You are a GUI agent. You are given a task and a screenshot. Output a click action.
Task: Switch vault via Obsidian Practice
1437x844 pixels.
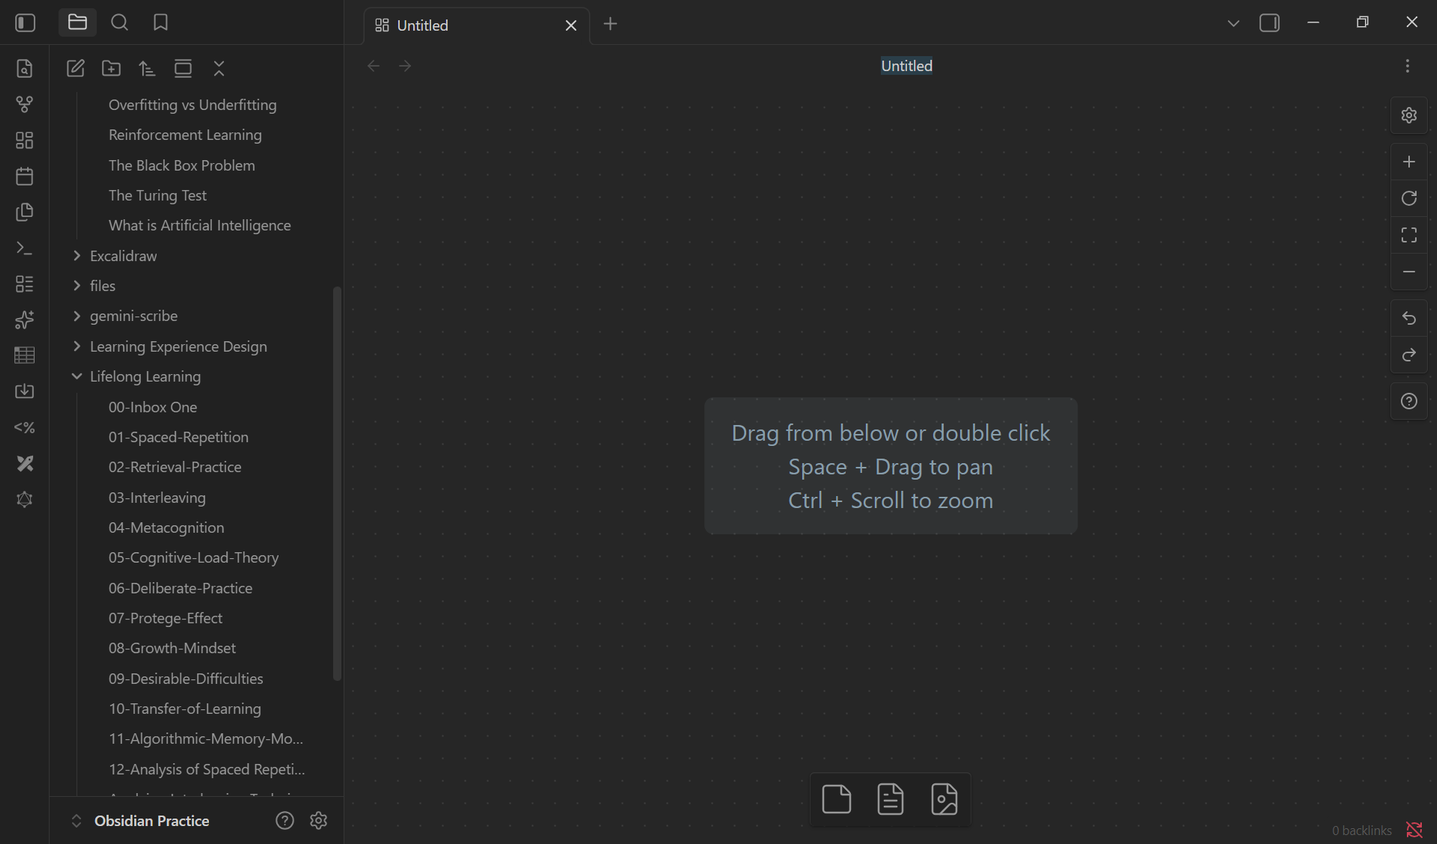pos(151,821)
